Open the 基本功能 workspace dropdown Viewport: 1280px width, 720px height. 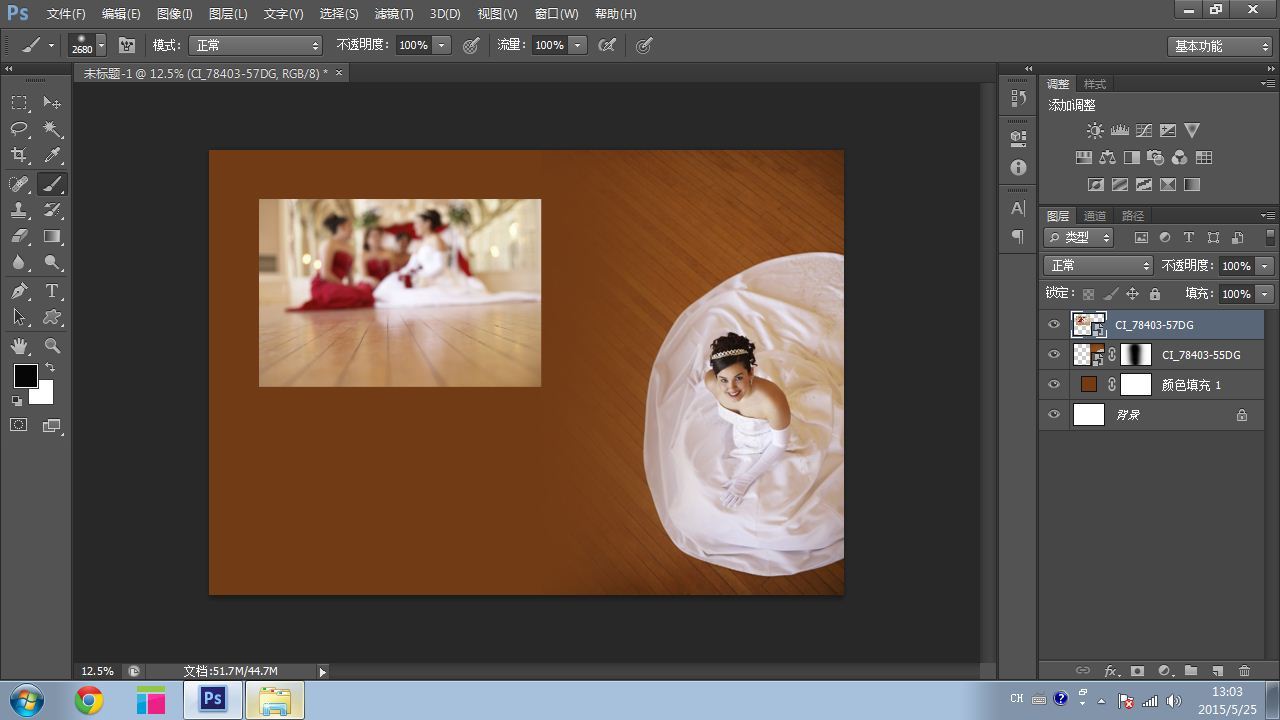pyautogui.click(x=1220, y=46)
